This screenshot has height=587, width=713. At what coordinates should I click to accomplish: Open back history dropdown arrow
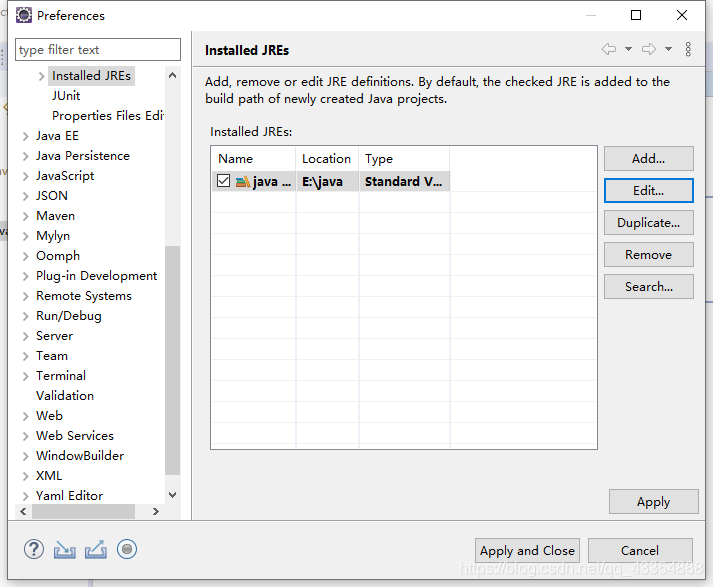pos(628,49)
